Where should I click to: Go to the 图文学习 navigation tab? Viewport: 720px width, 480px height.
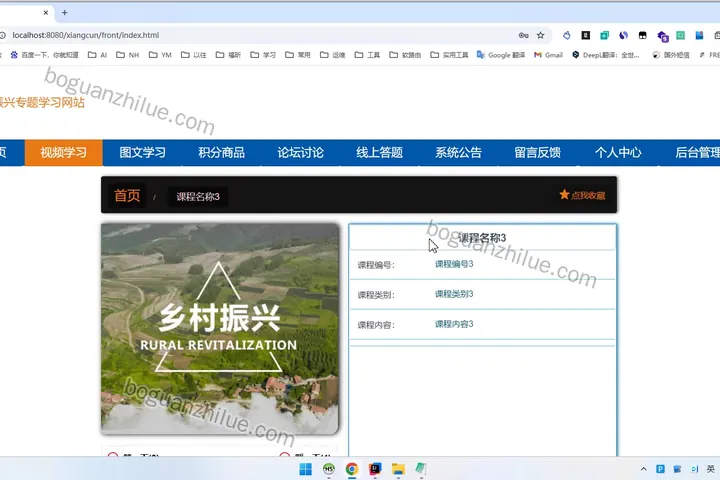pos(142,152)
